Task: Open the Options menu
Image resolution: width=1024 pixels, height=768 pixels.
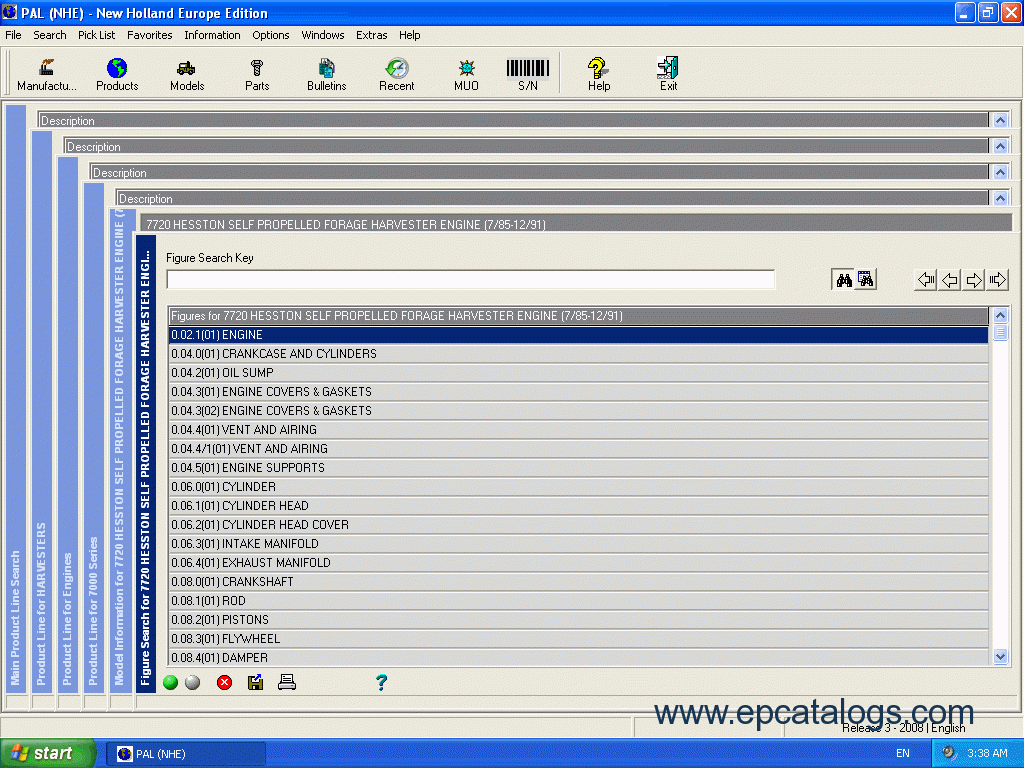Action: (270, 35)
